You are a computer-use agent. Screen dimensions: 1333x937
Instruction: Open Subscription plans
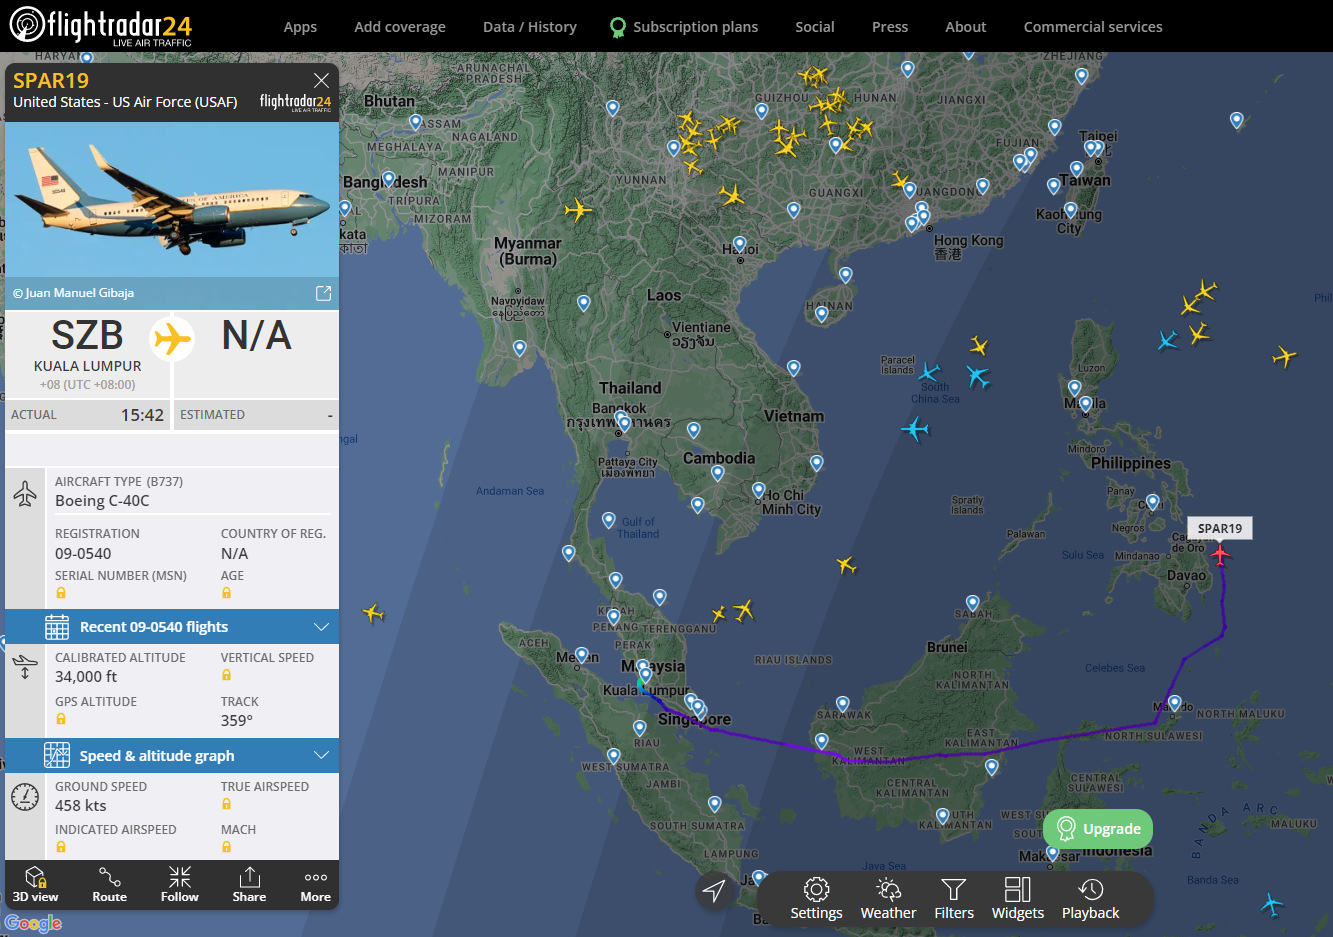(685, 27)
